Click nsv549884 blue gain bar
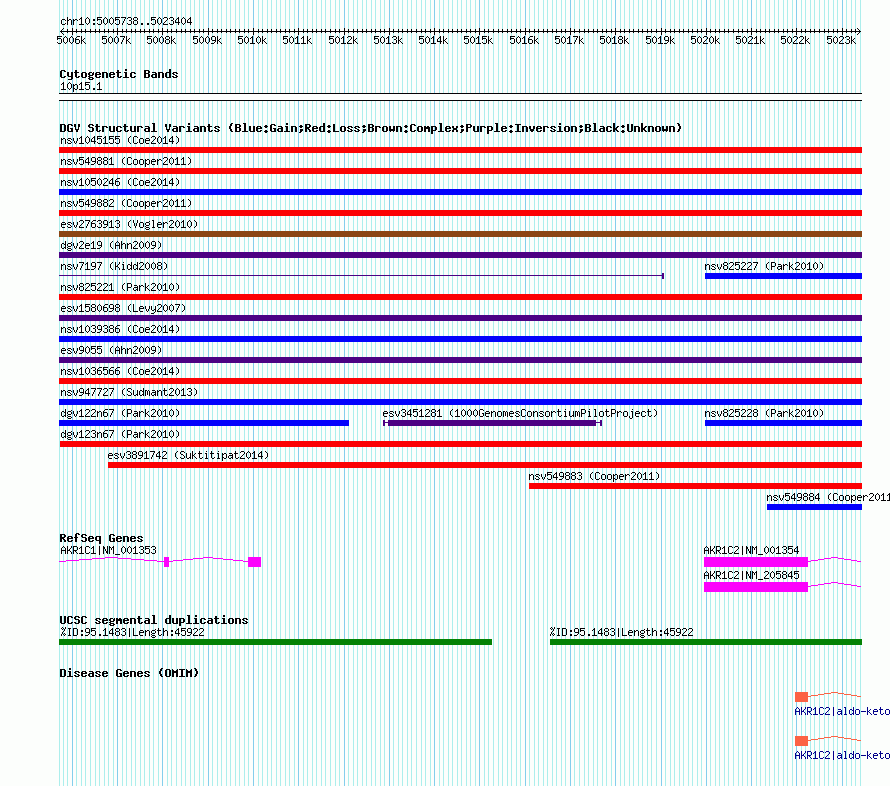The image size is (890, 786). [815, 507]
